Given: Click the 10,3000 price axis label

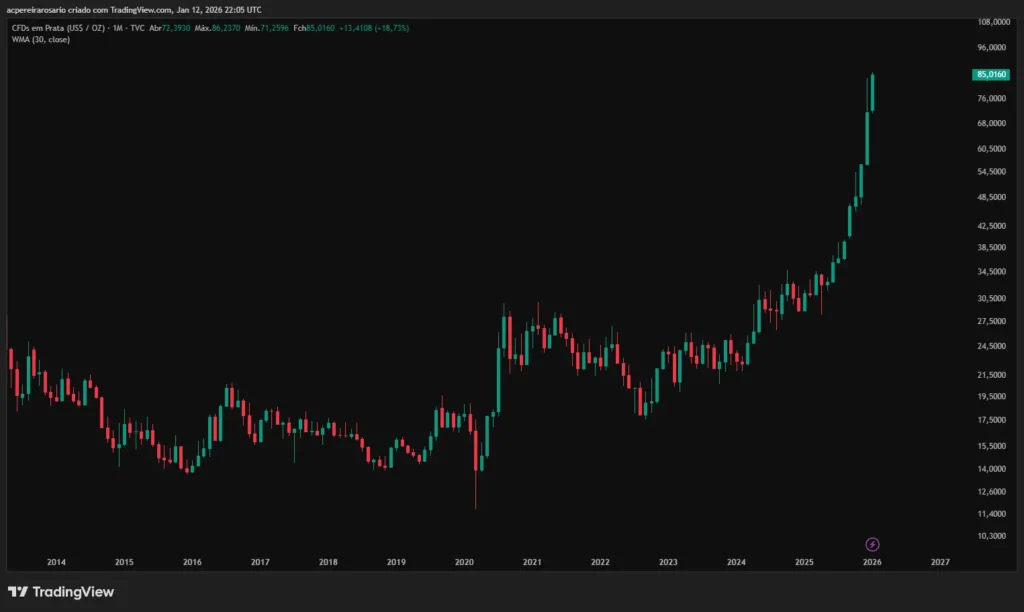Looking at the screenshot, I should [x=990, y=536].
